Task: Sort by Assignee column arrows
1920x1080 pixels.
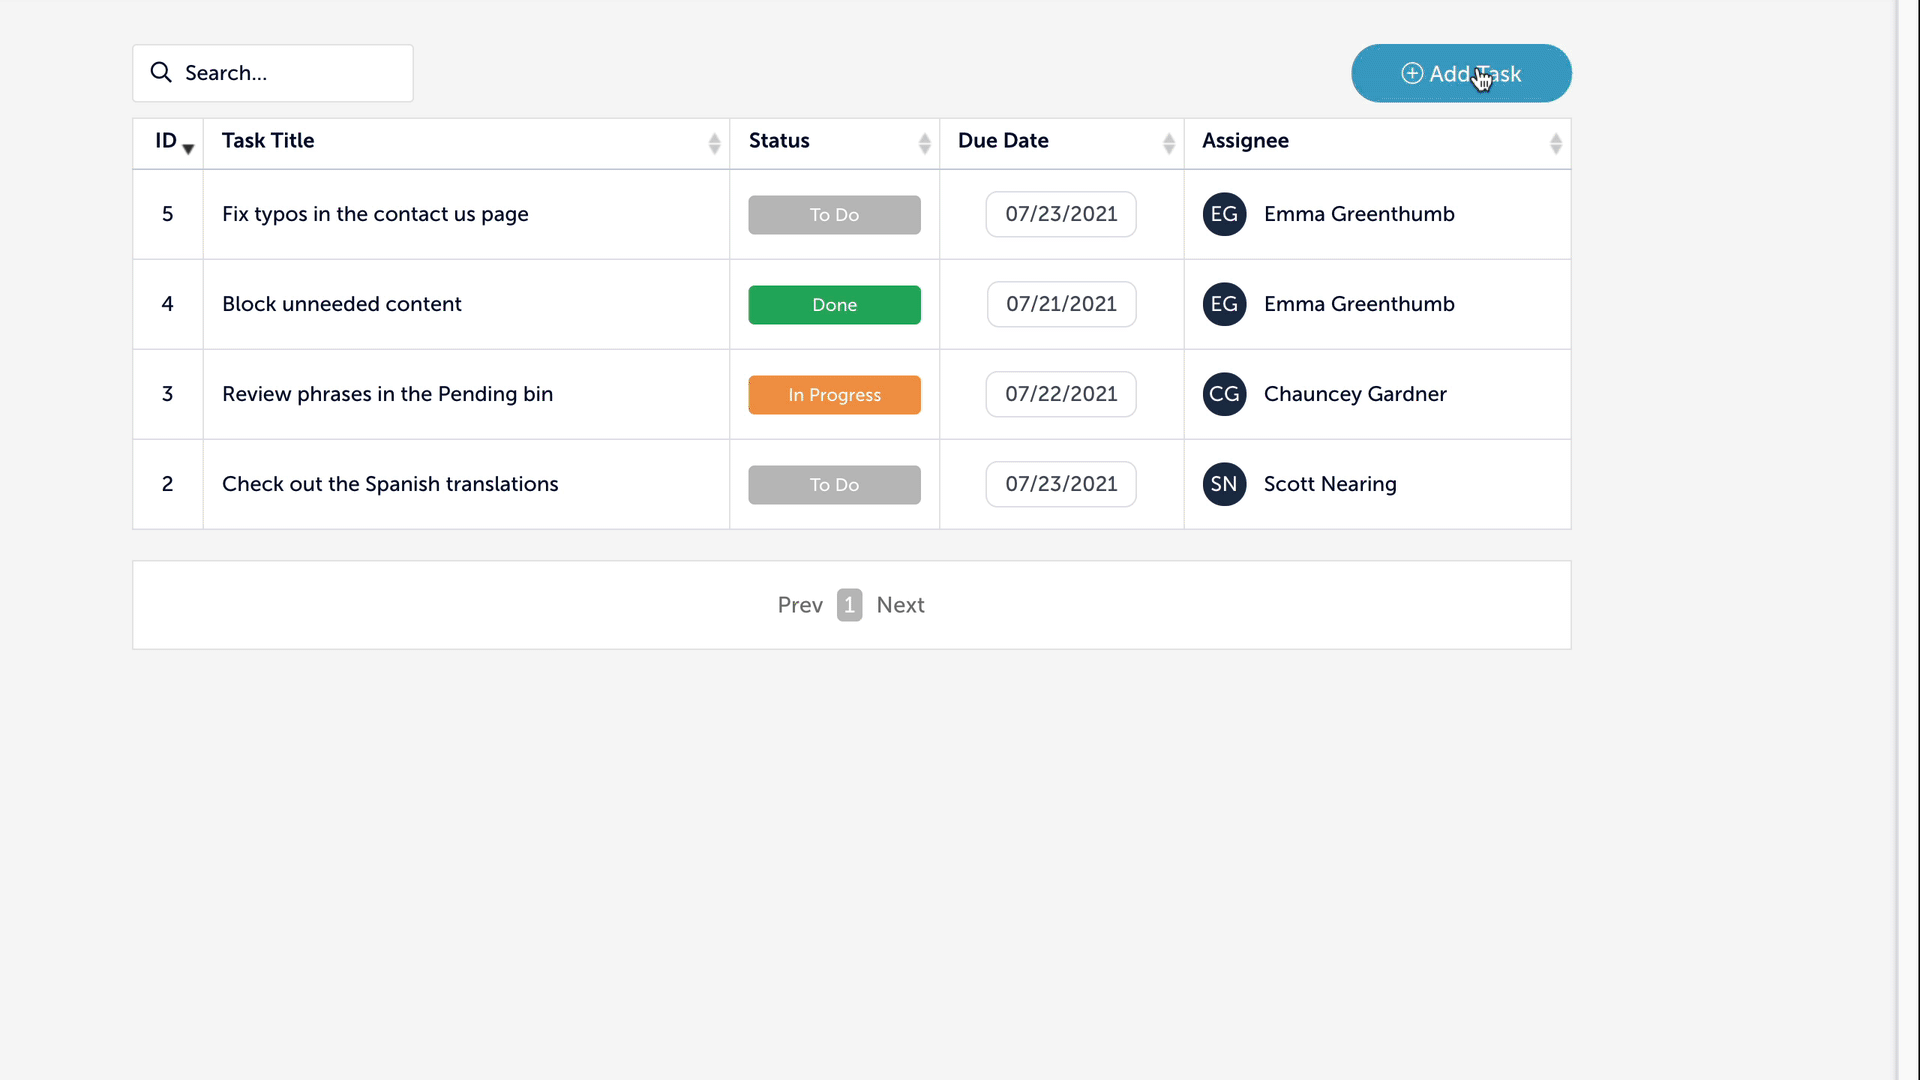Action: pyautogui.click(x=1555, y=144)
